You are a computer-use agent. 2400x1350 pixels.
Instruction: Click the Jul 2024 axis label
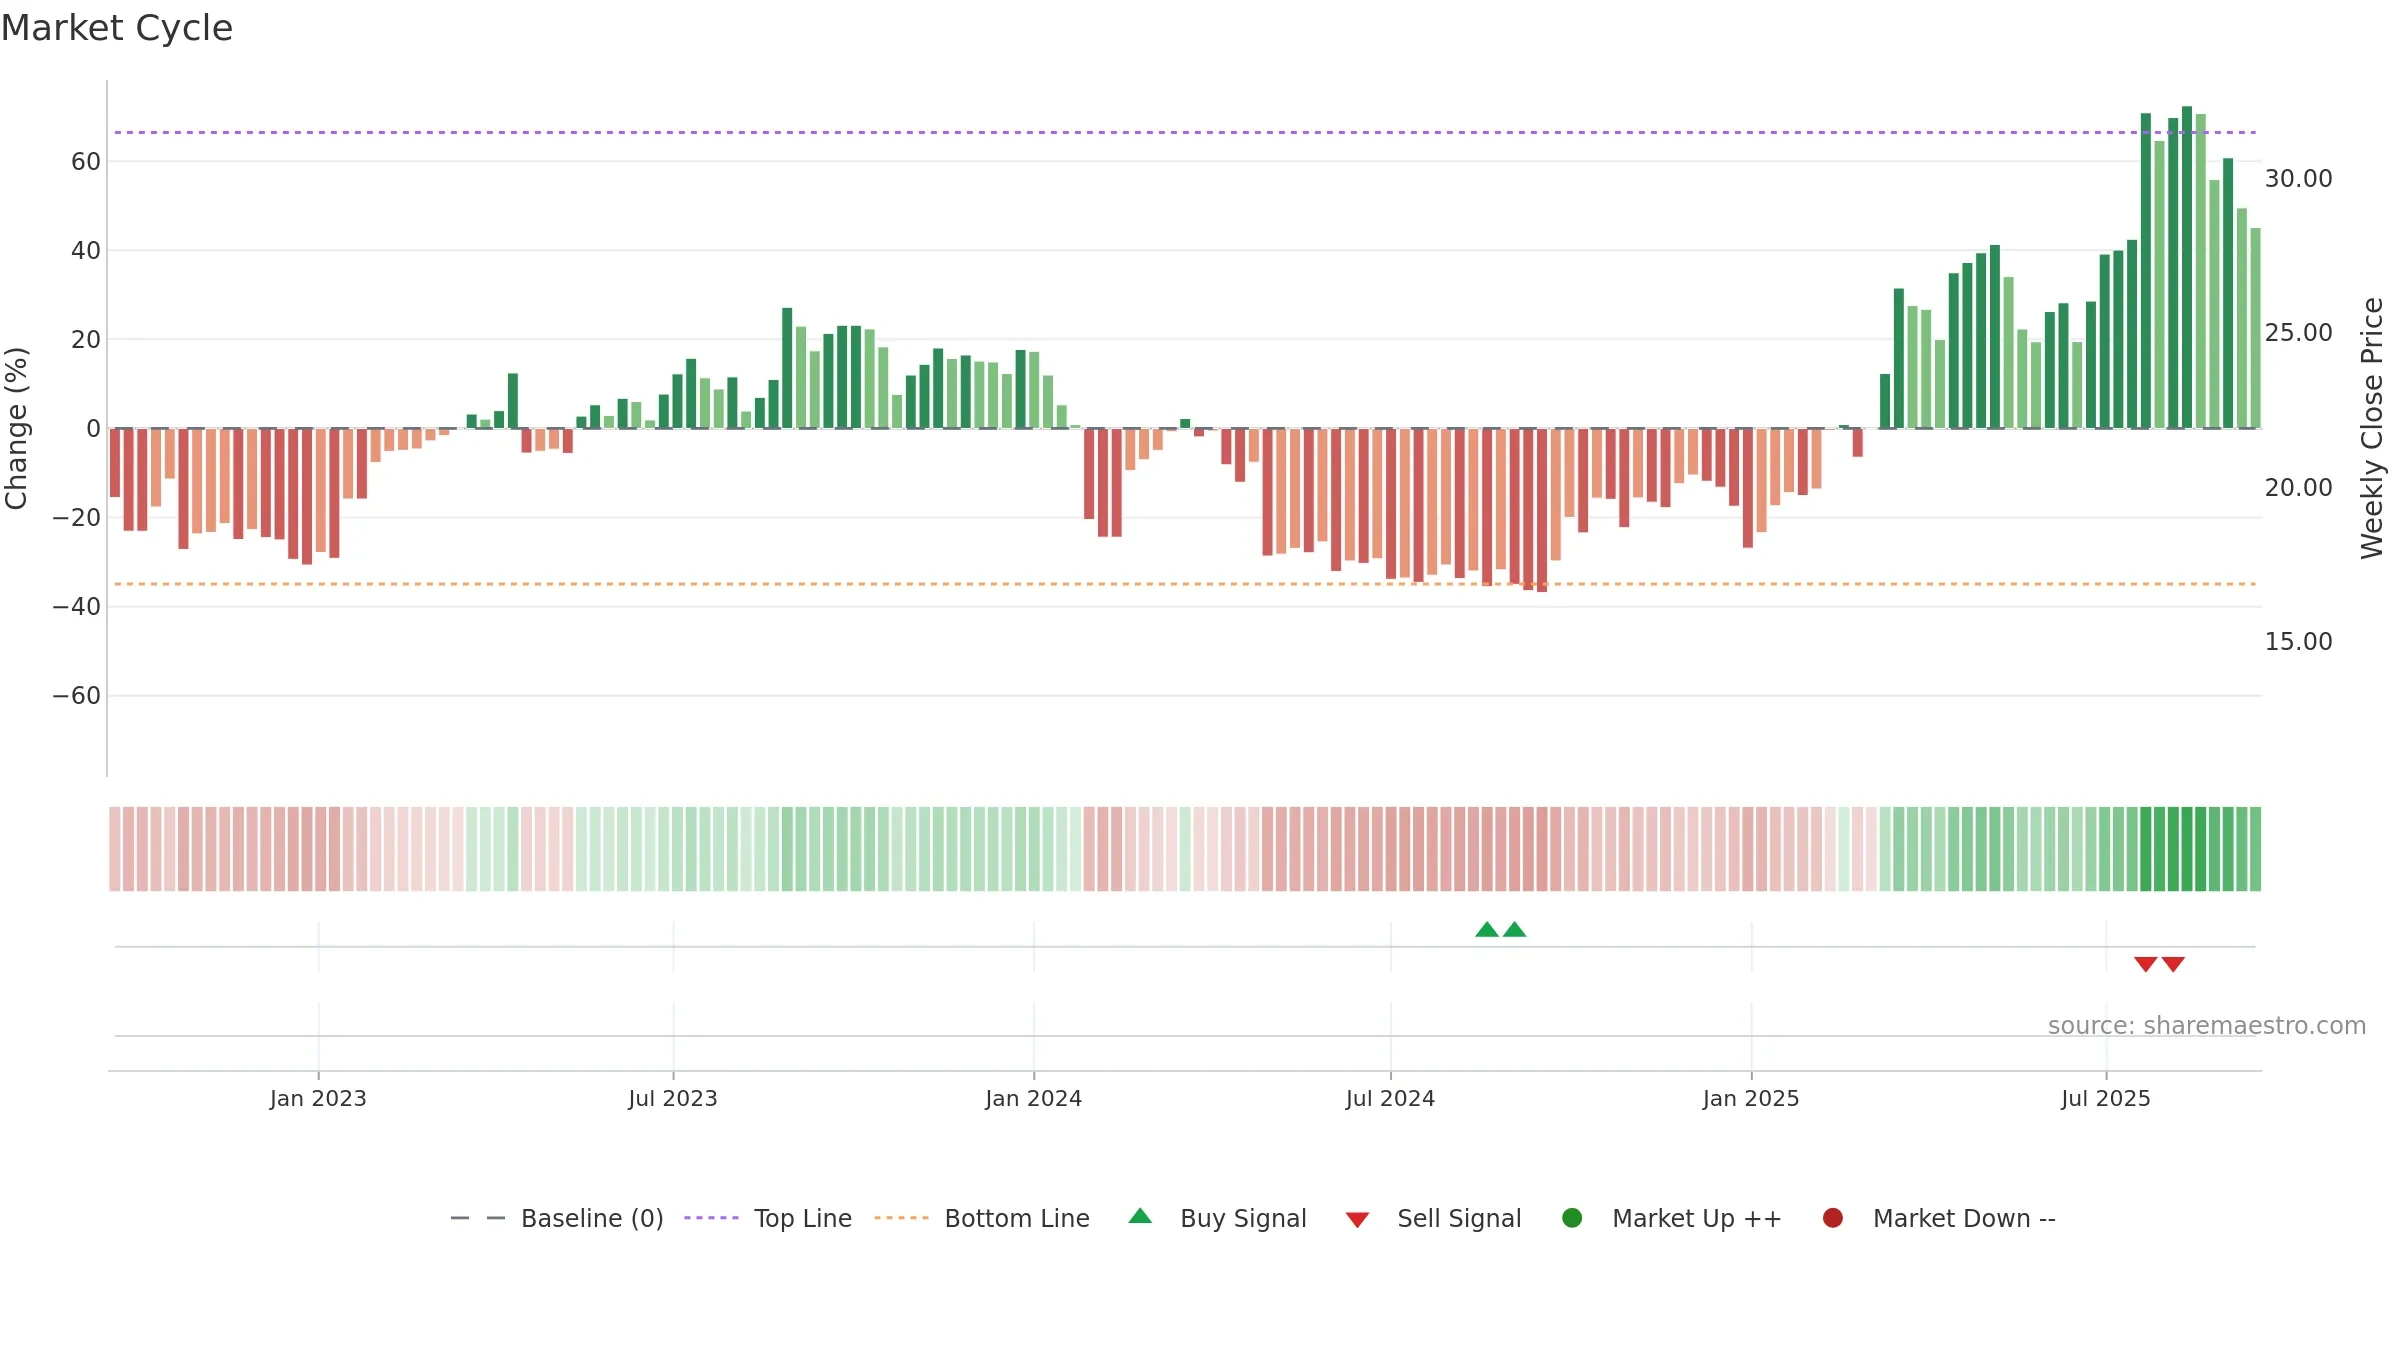pos(1391,1099)
